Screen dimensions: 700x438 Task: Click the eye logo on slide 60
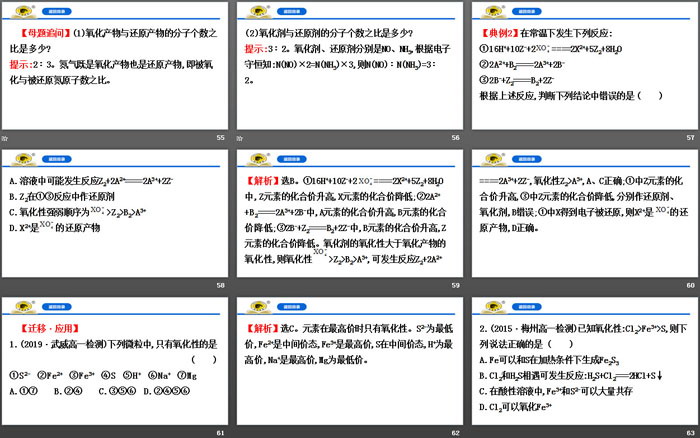pyautogui.click(x=494, y=159)
